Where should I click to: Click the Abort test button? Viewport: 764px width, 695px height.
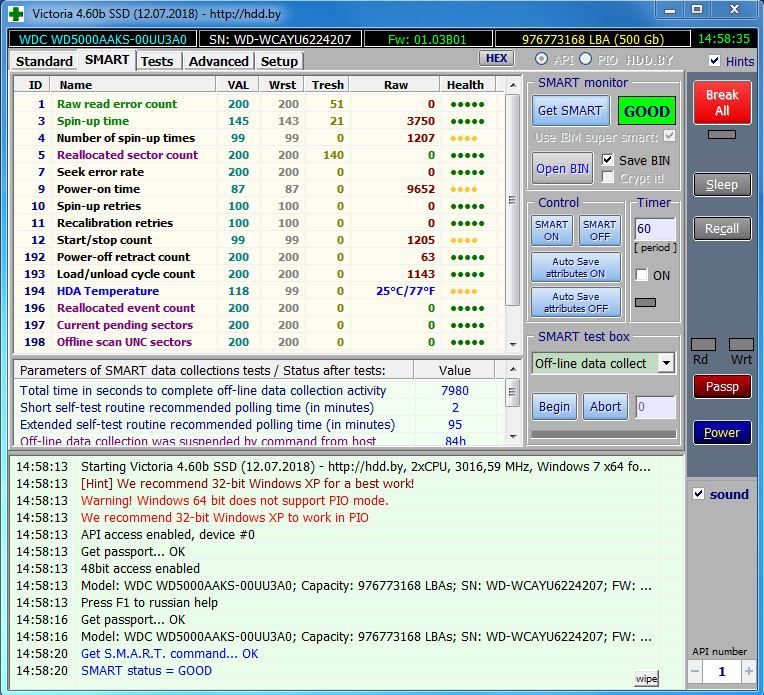pos(605,406)
